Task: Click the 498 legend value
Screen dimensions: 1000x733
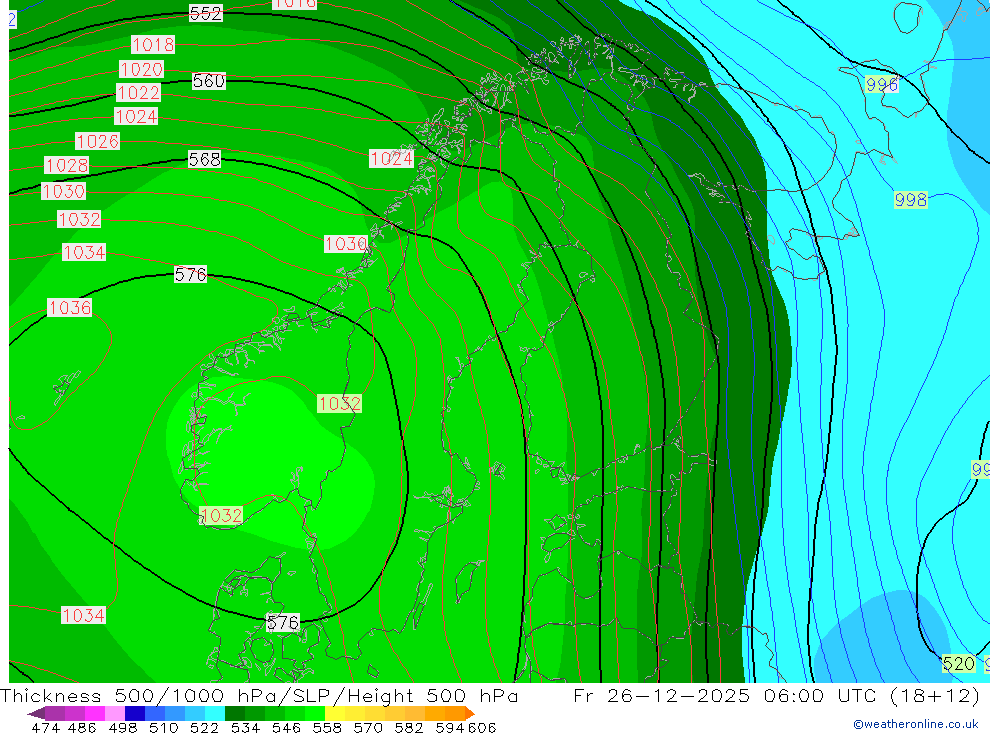Action: [122, 727]
